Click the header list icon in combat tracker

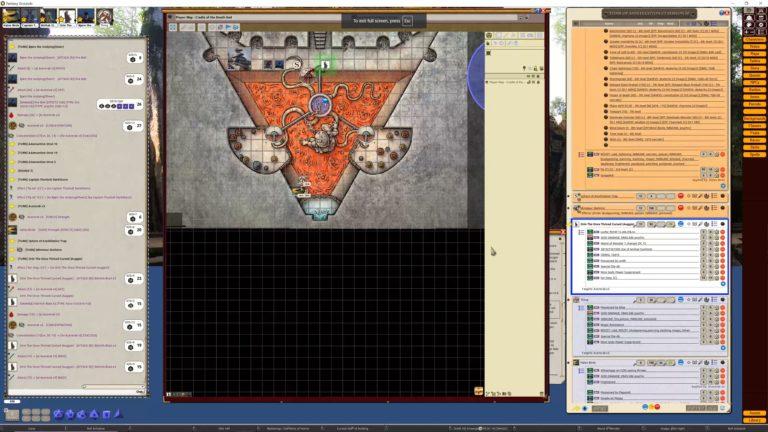pos(714,24)
